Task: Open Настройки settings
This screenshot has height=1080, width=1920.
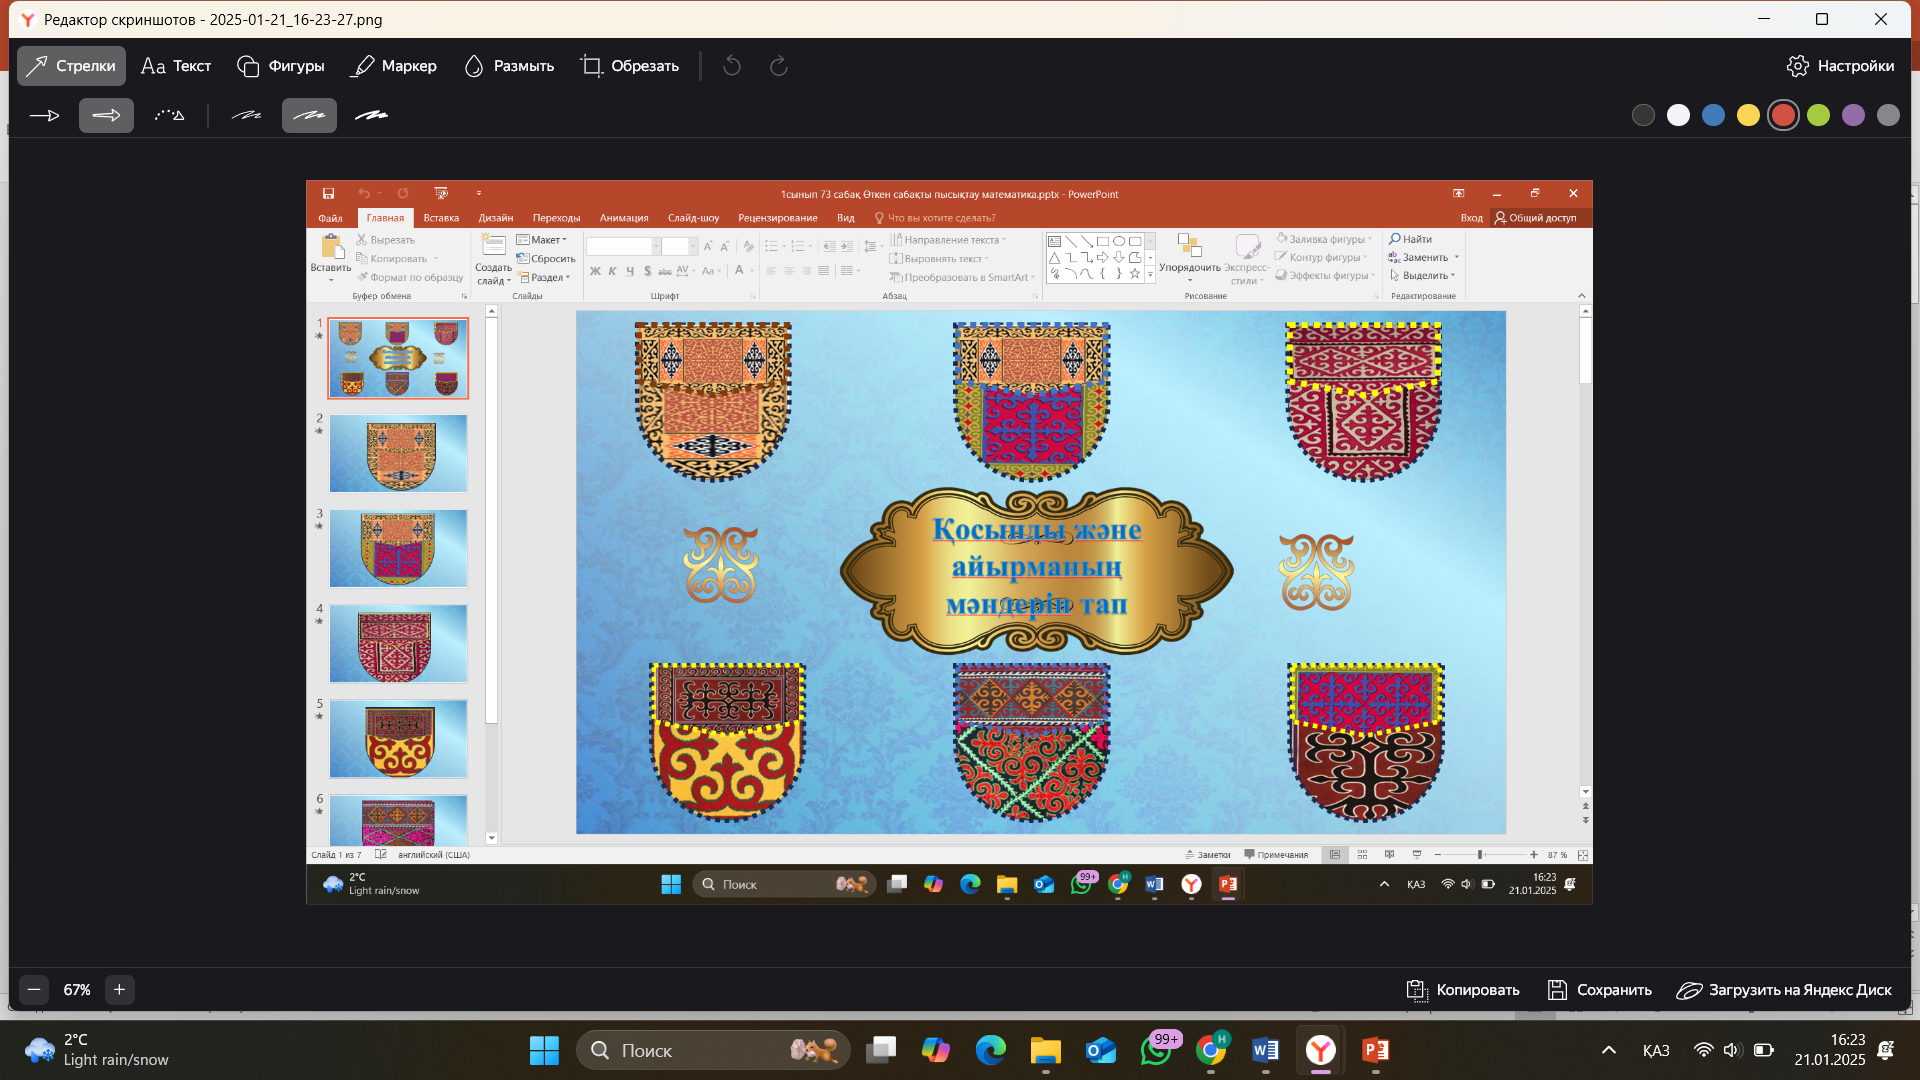Action: pos(1840,66)
